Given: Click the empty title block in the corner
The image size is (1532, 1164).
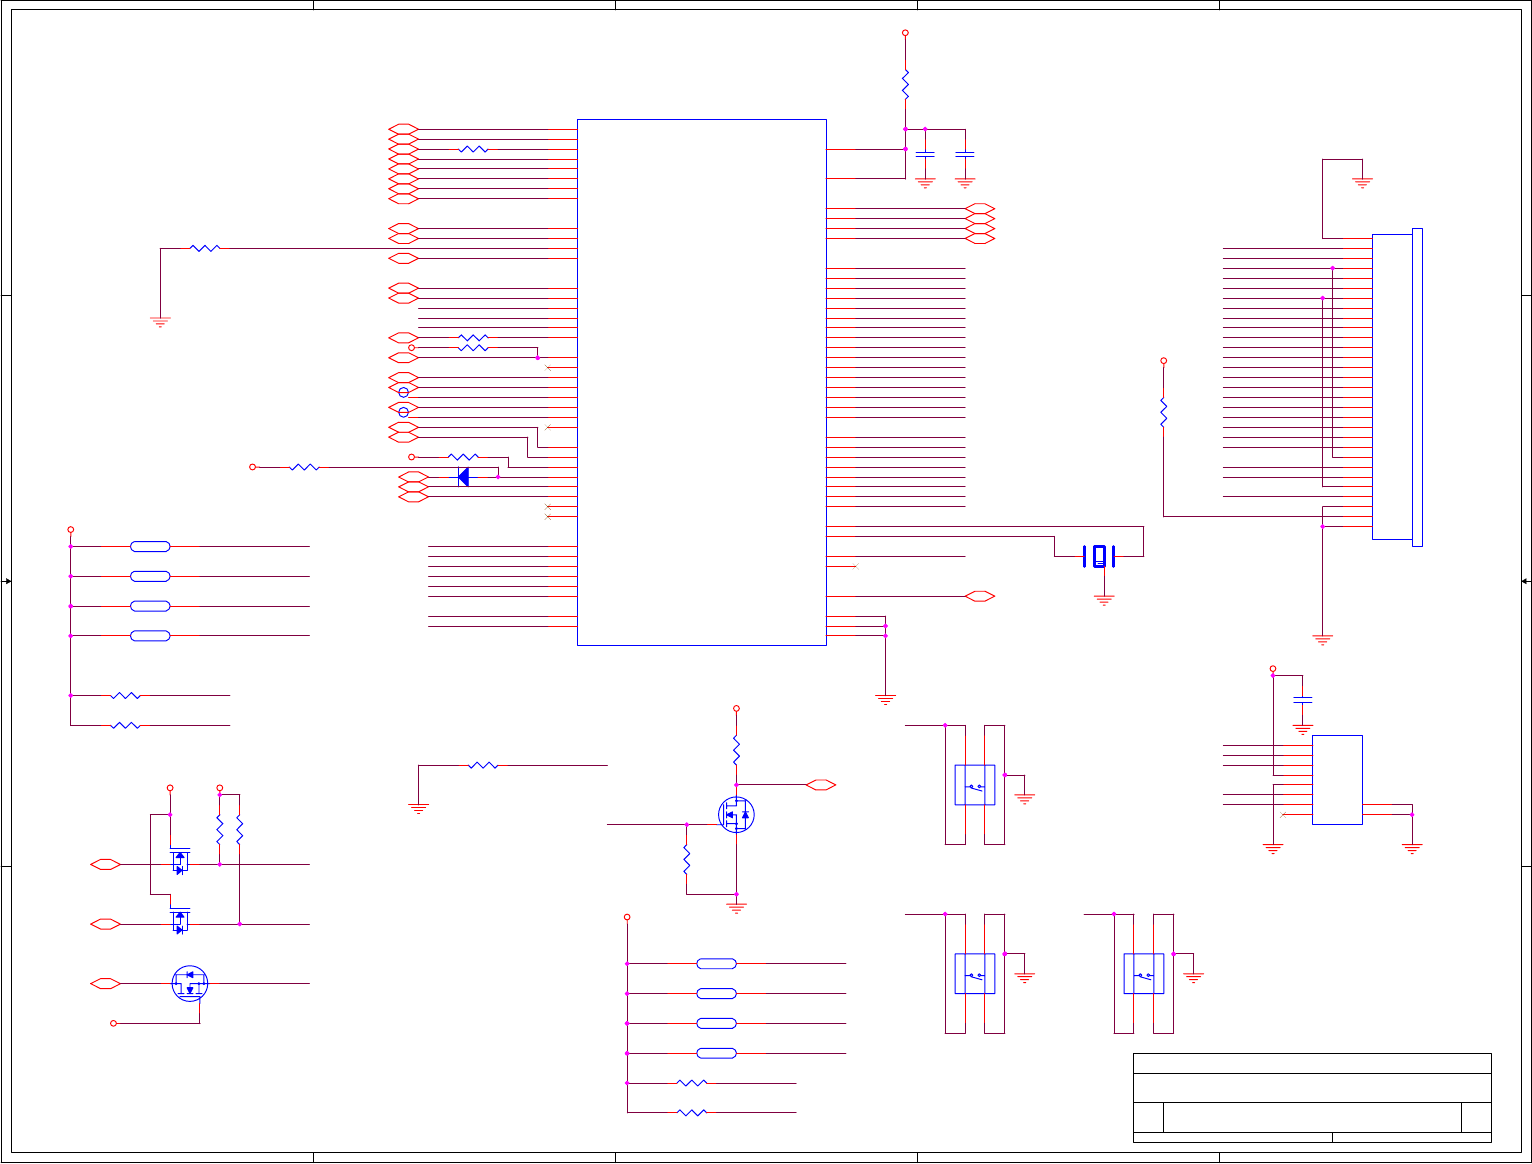Looking at the screenshot, I should pyautogui.click(x=1311, y=1097).
